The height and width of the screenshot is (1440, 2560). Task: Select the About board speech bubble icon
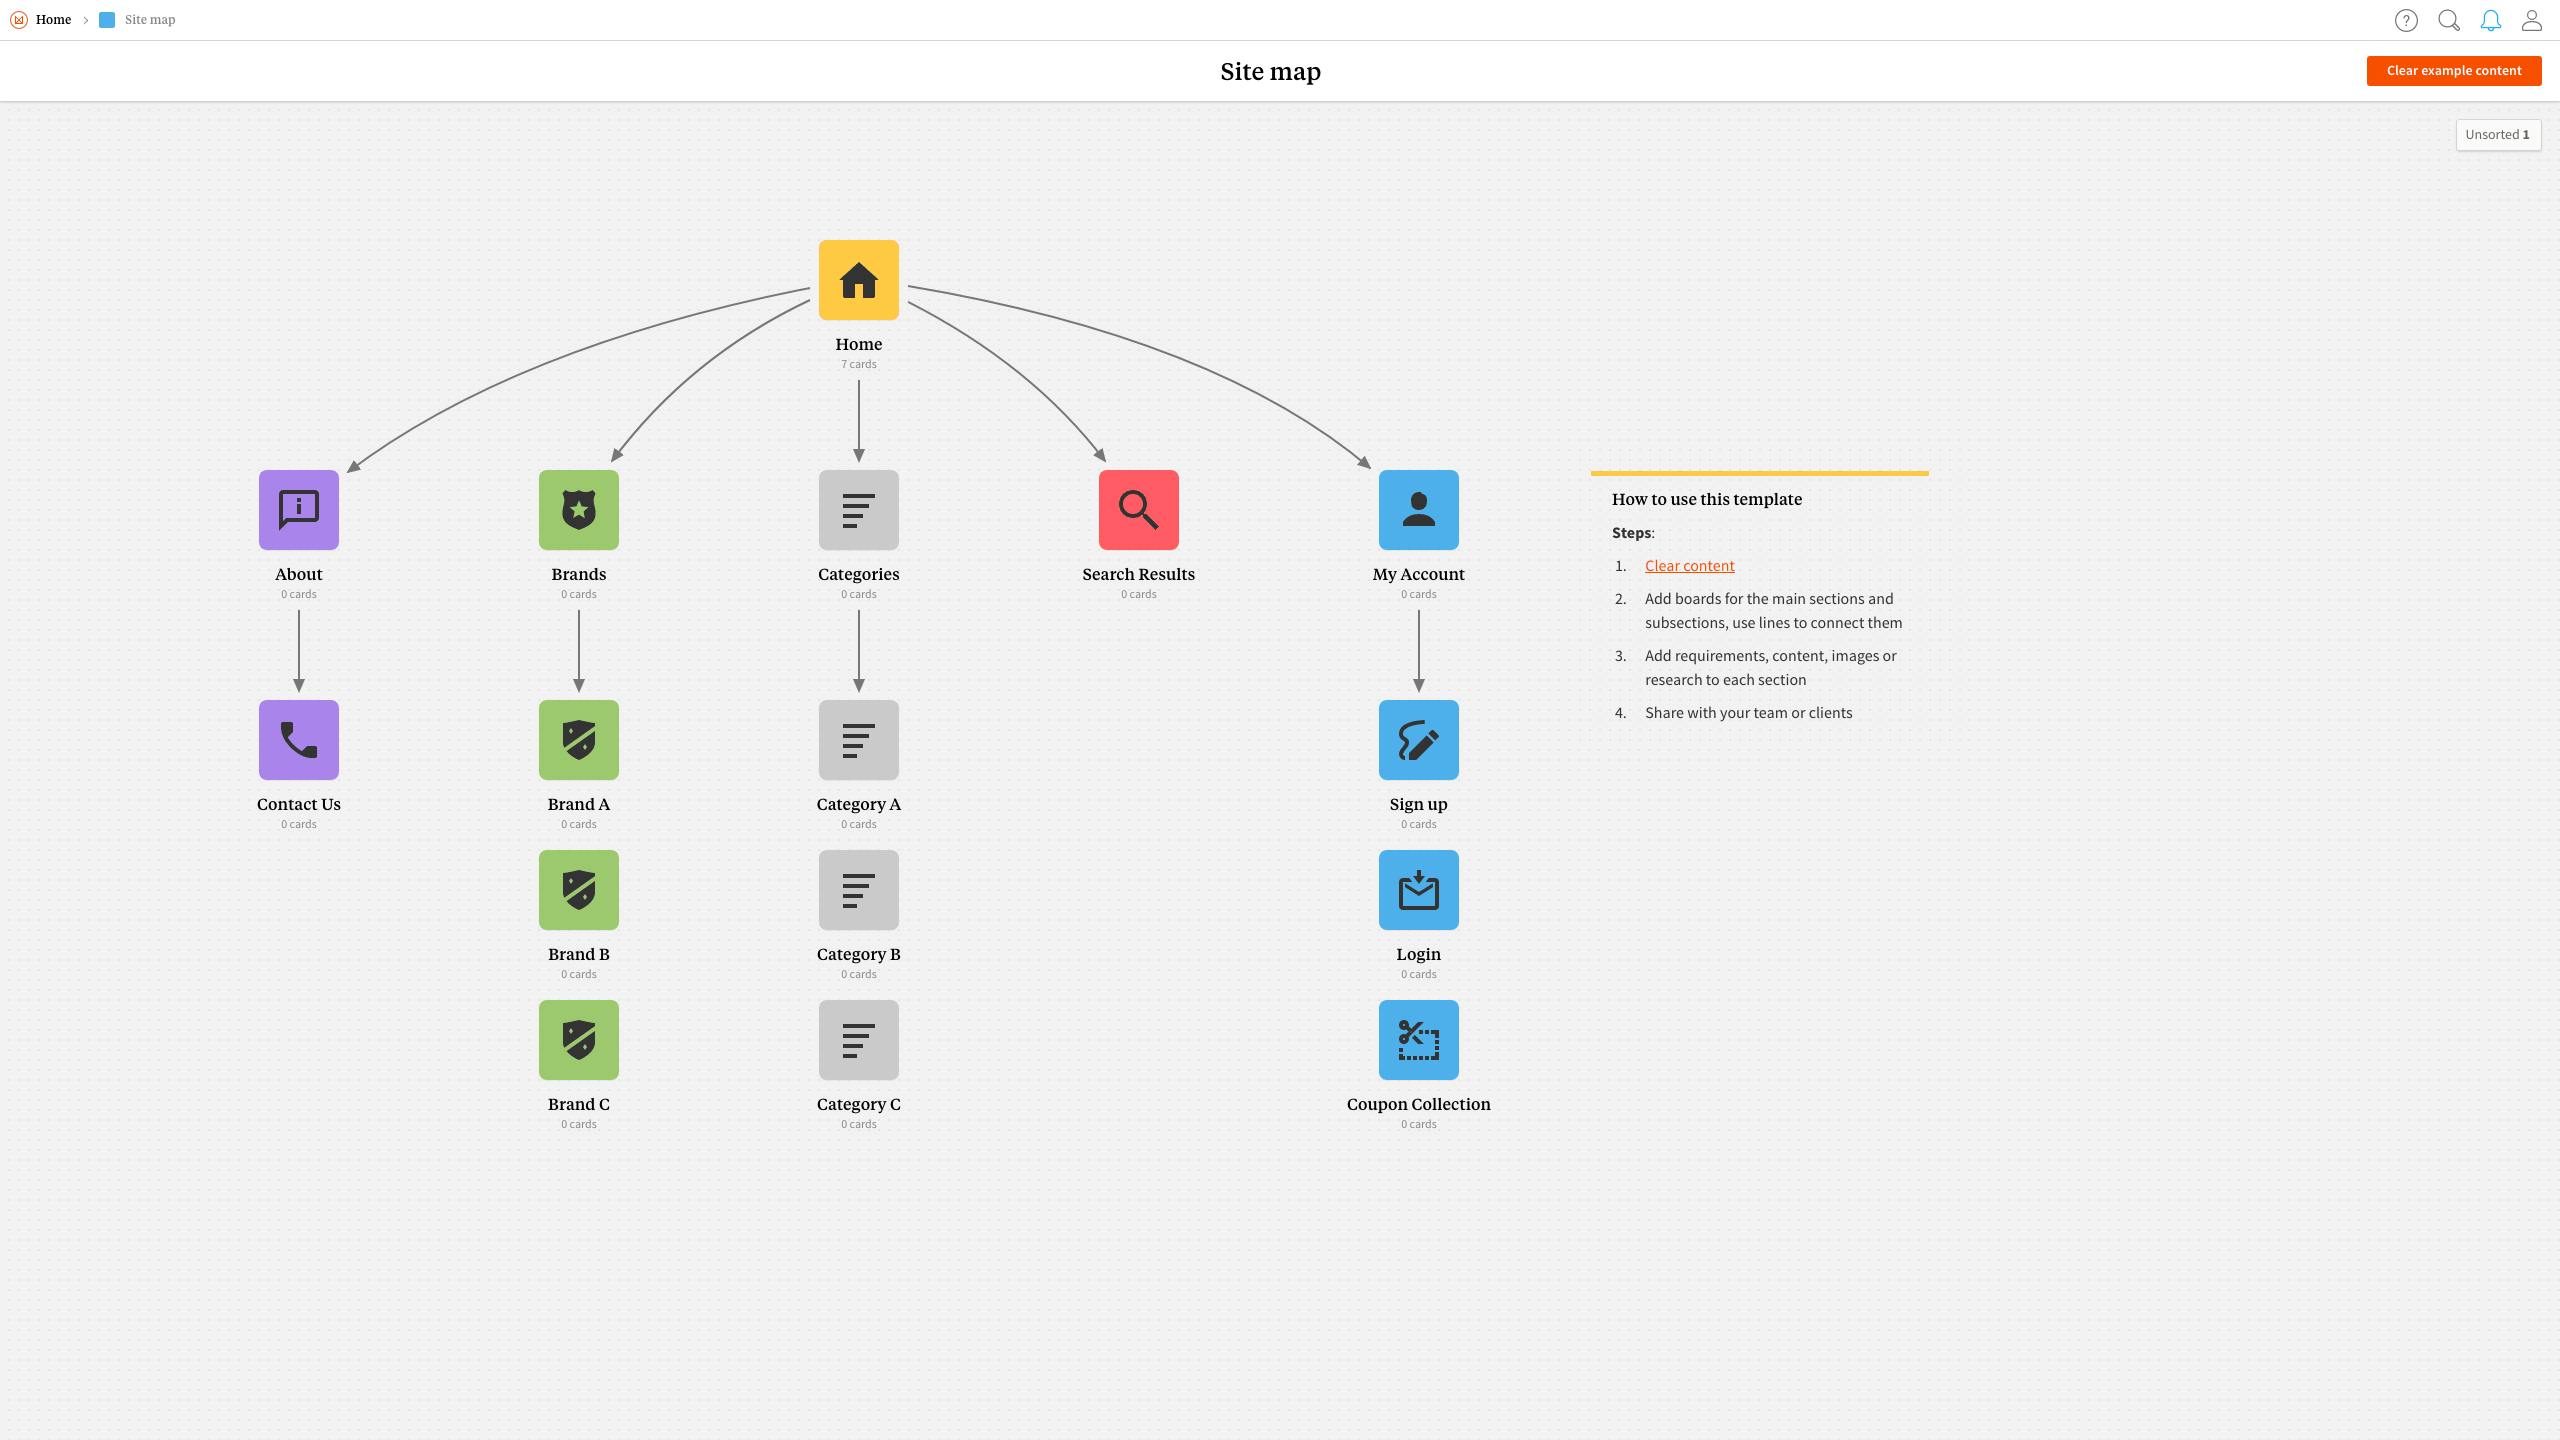298,510
